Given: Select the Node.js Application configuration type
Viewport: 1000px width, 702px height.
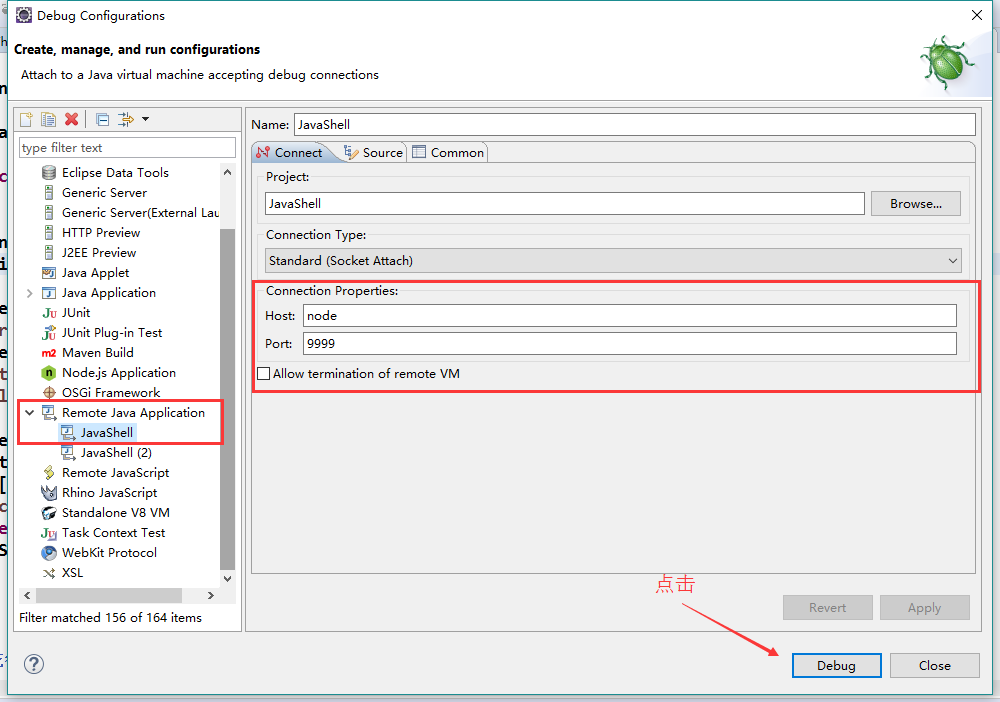Looking at the screenshot, I should (x=118, y=373).
